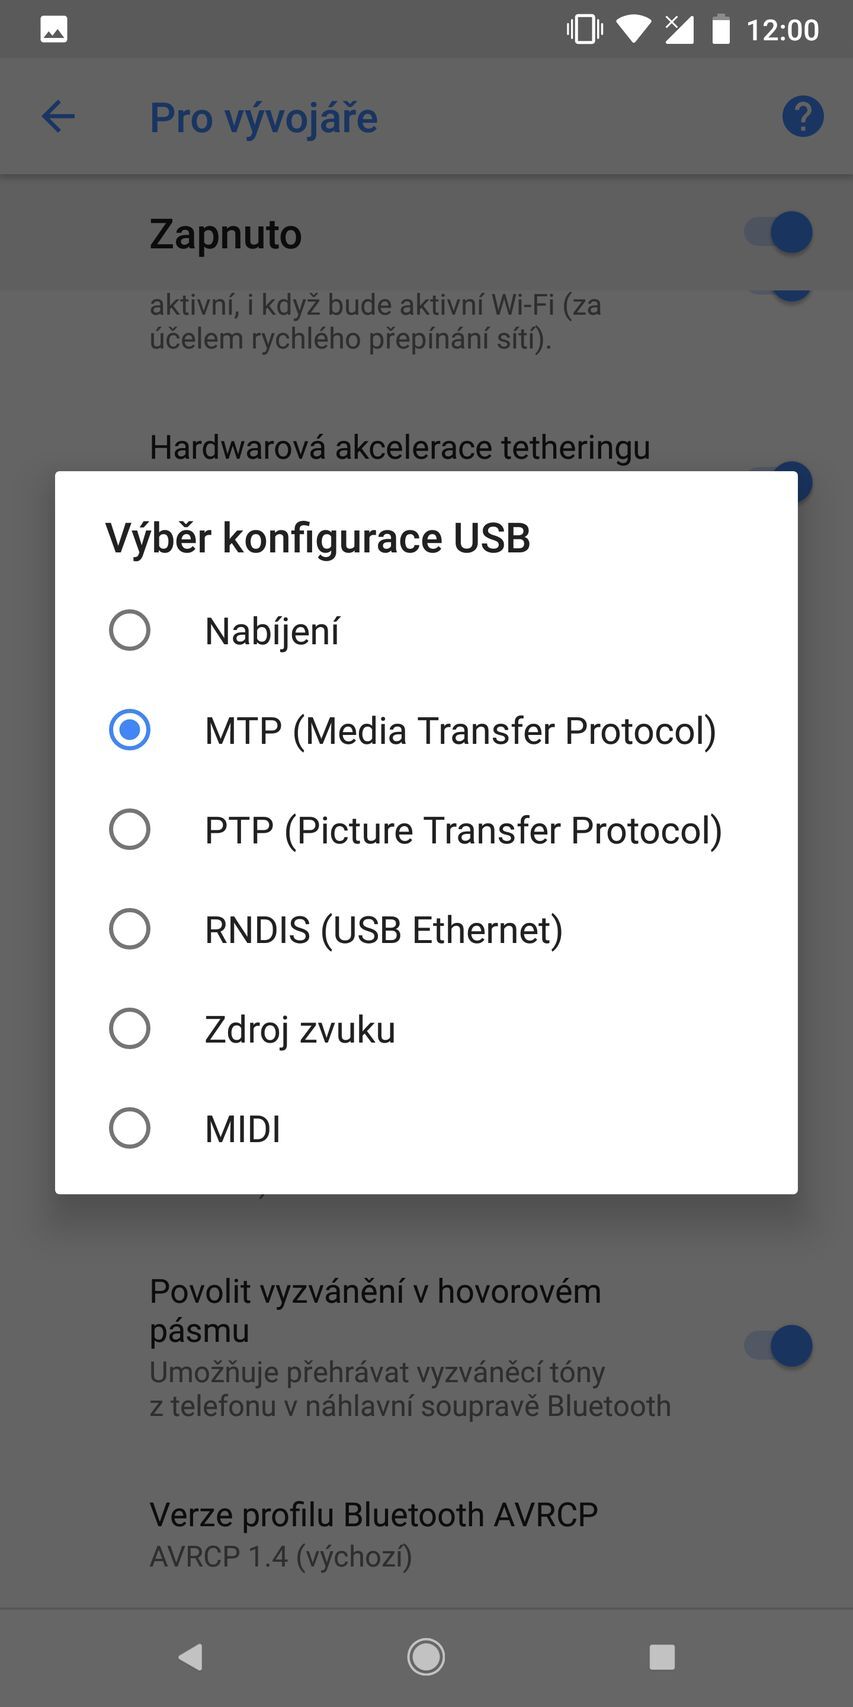853x1707 pixels.
Task: Tap the back arrow to leave developer options
Action: click(57, 116)
